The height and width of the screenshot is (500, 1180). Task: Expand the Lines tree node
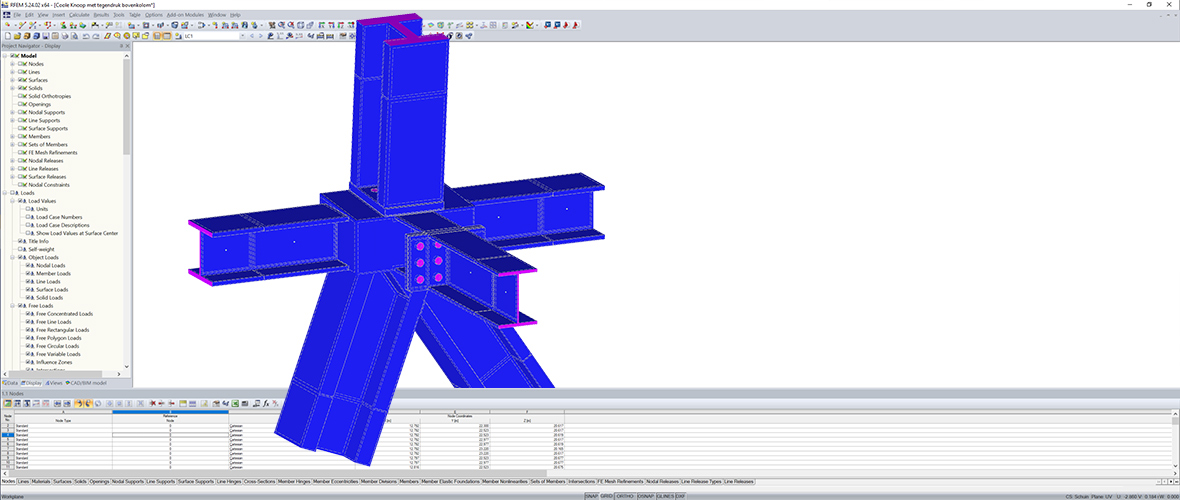coord(12,72)
